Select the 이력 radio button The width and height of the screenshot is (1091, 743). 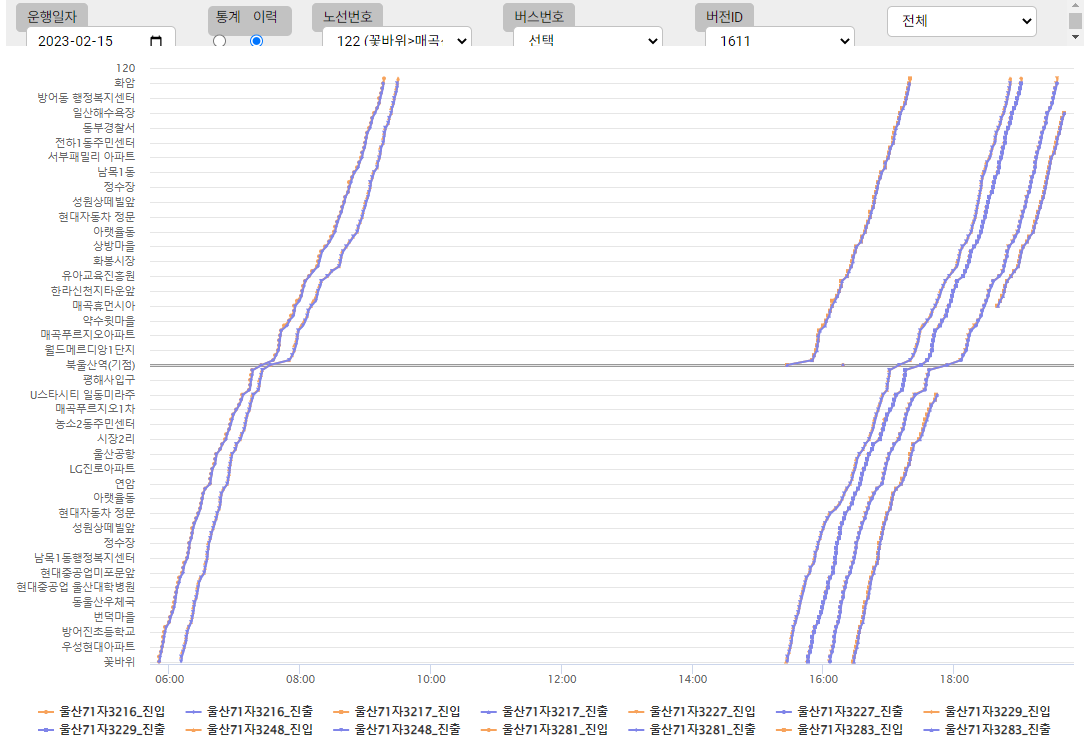tap(256, 41)
